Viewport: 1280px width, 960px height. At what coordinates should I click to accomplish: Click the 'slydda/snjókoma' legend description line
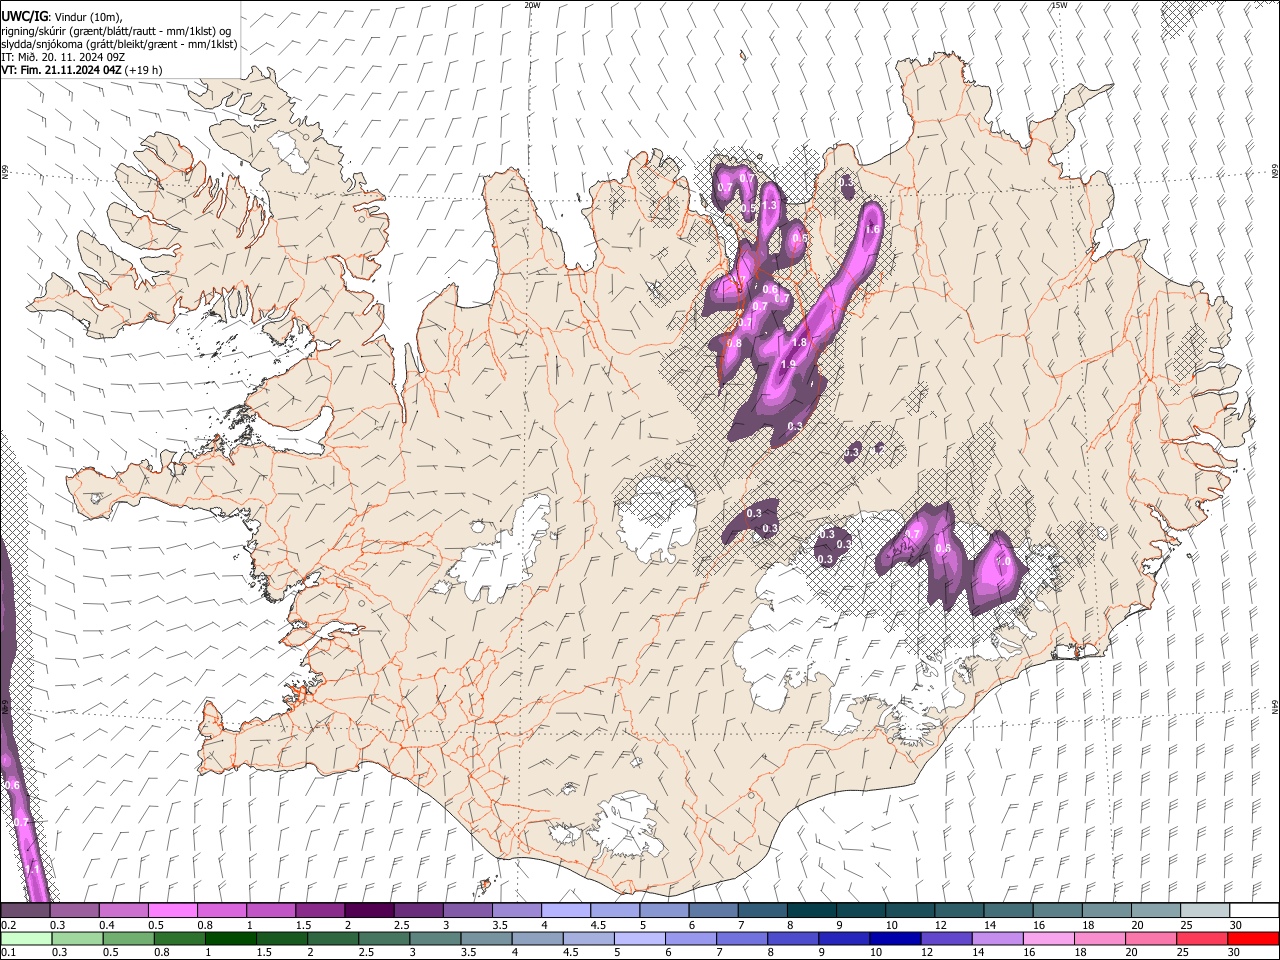(119, 44)
